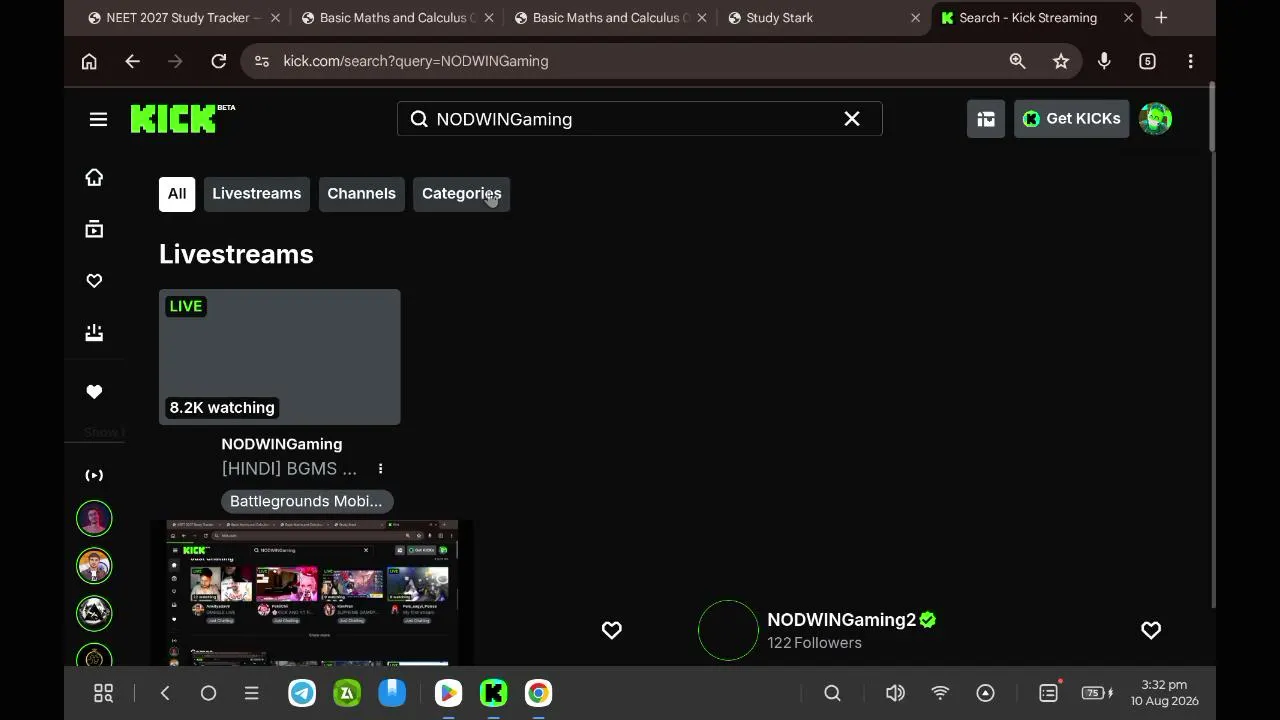Open the third followed channel avatar in sidebar
This screenshot has width=1280, height=720.
pos(94,613)
